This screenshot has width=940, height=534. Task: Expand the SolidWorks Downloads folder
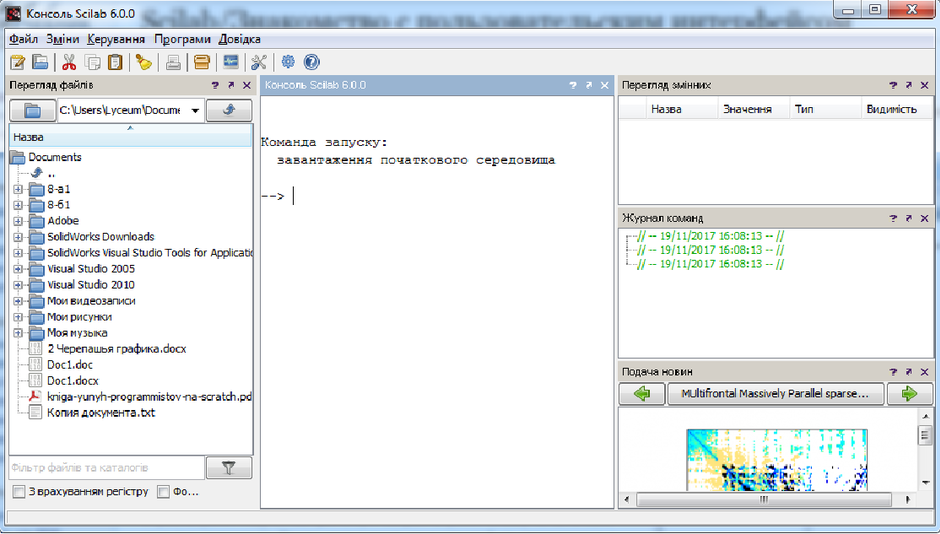click(18, 237)
